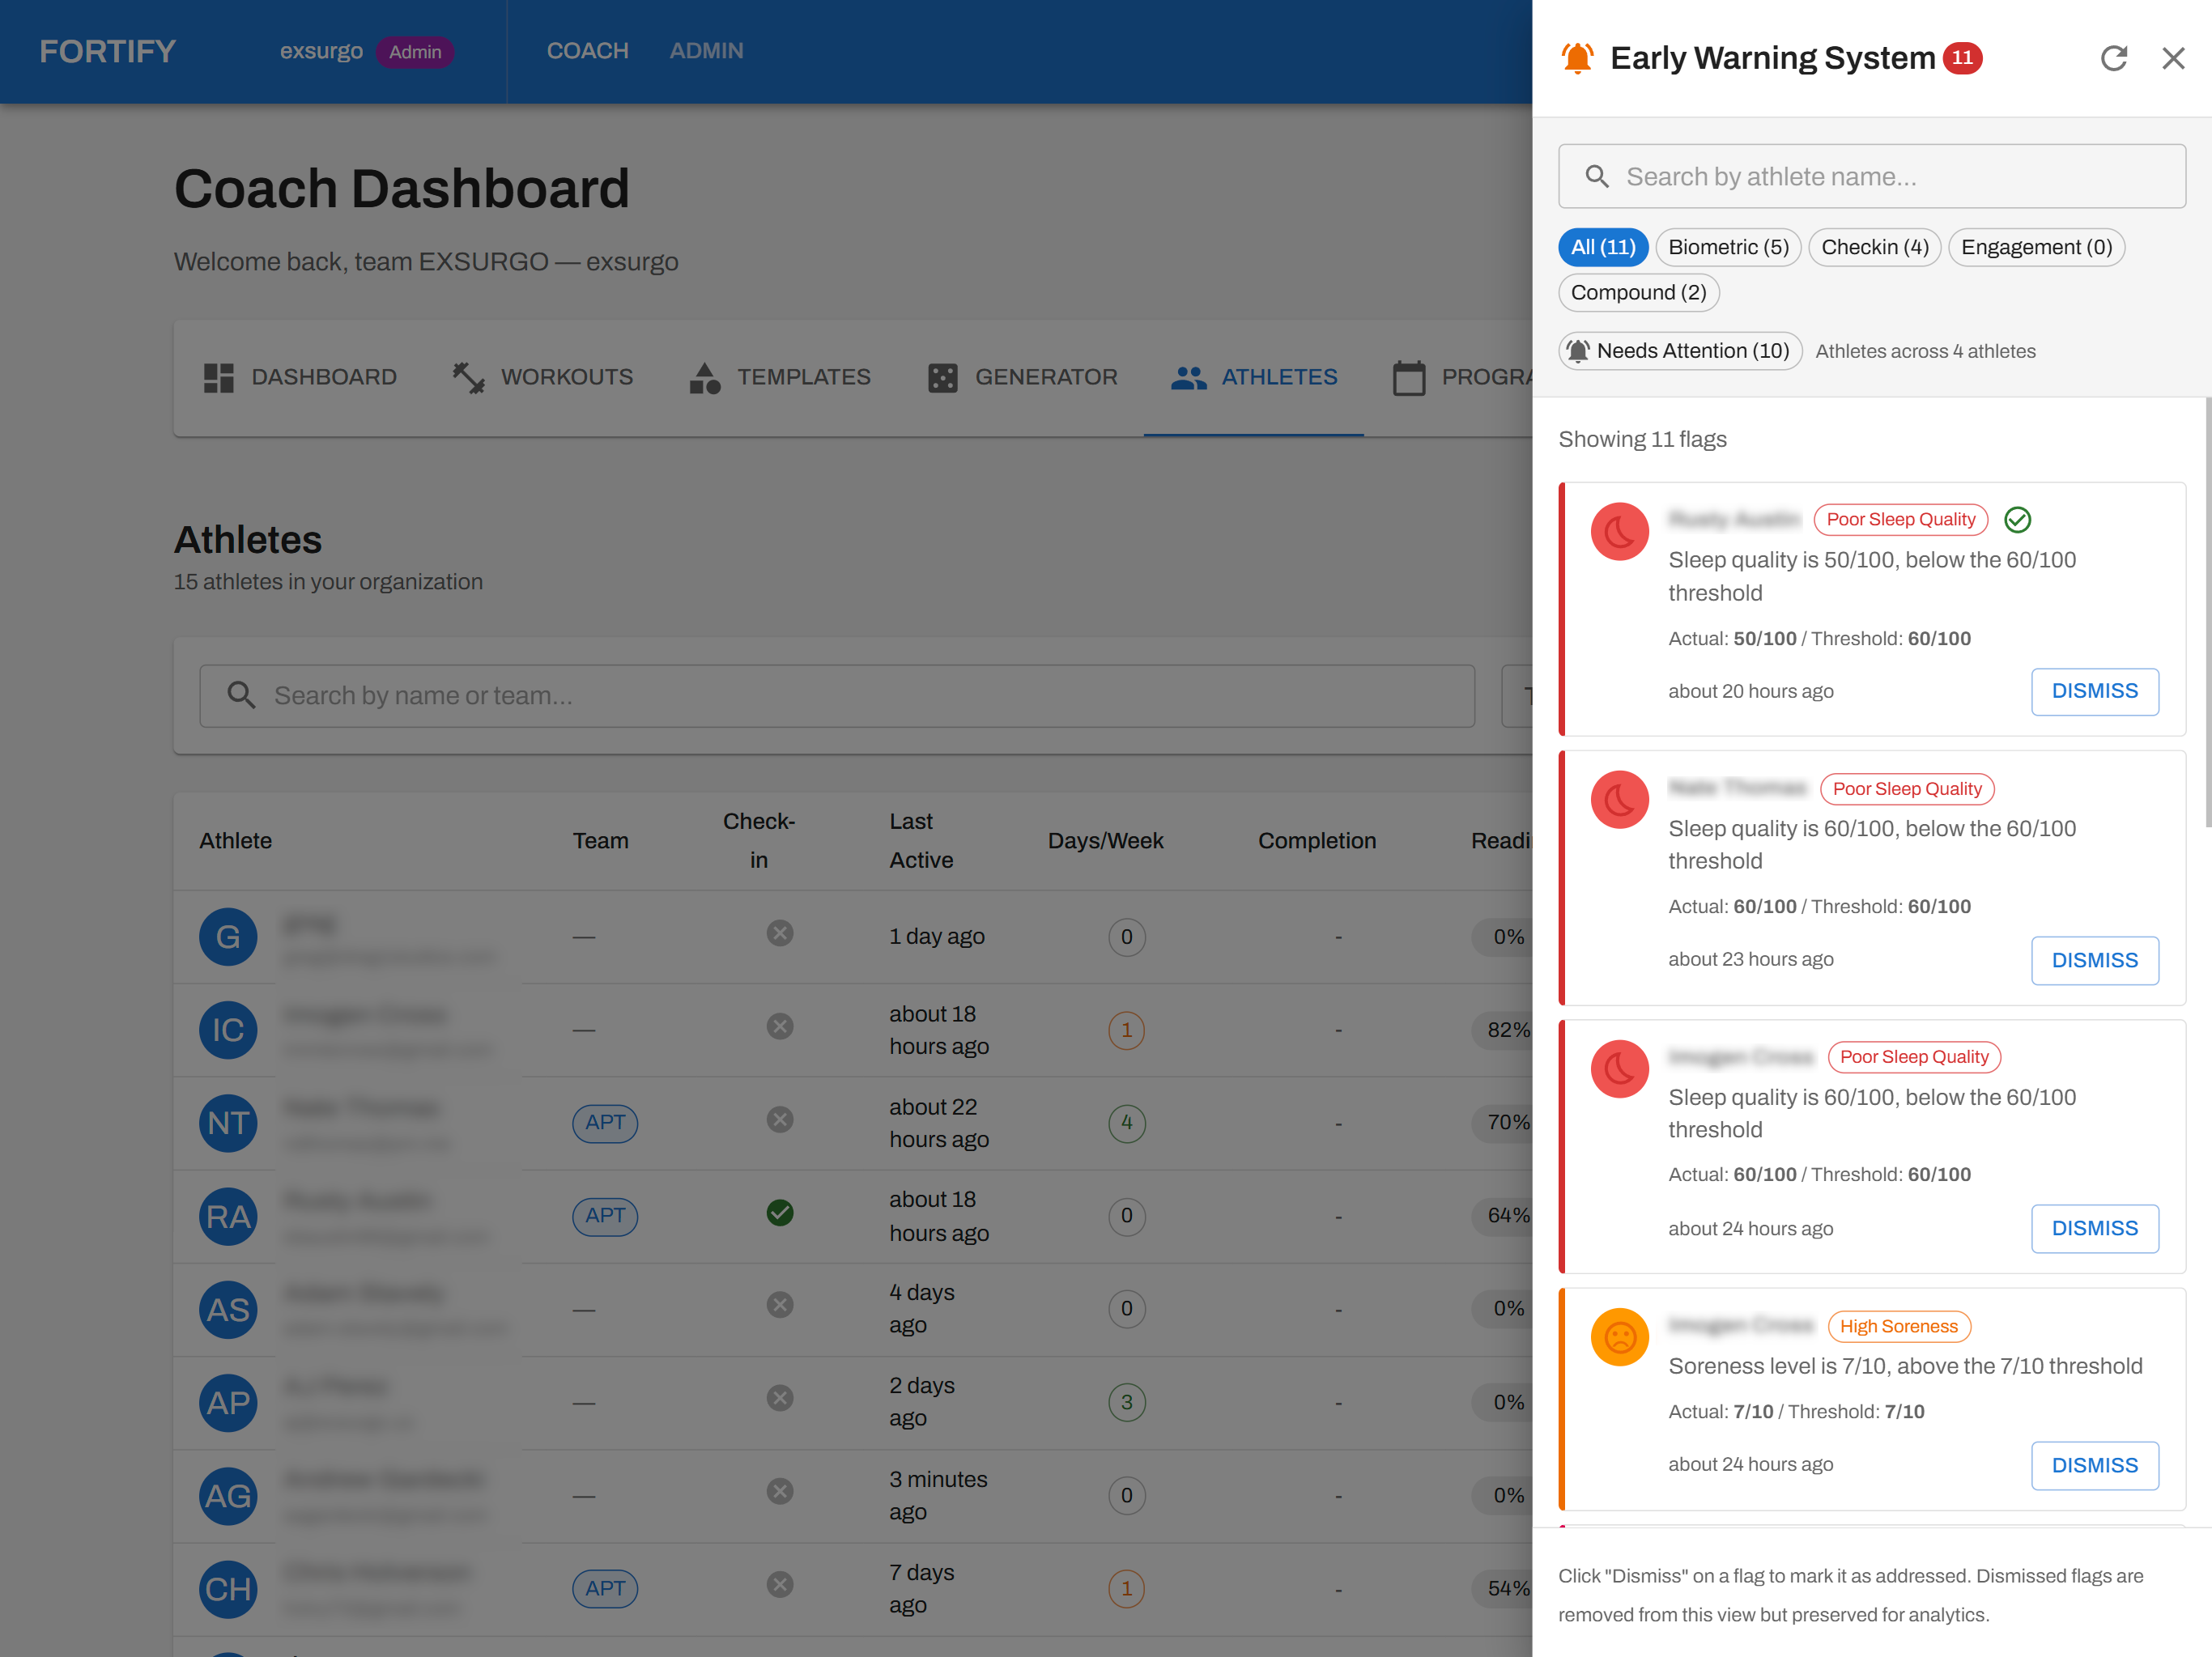Dismiss Nate Thomas's sleep quality flag

pos(2095,960)
